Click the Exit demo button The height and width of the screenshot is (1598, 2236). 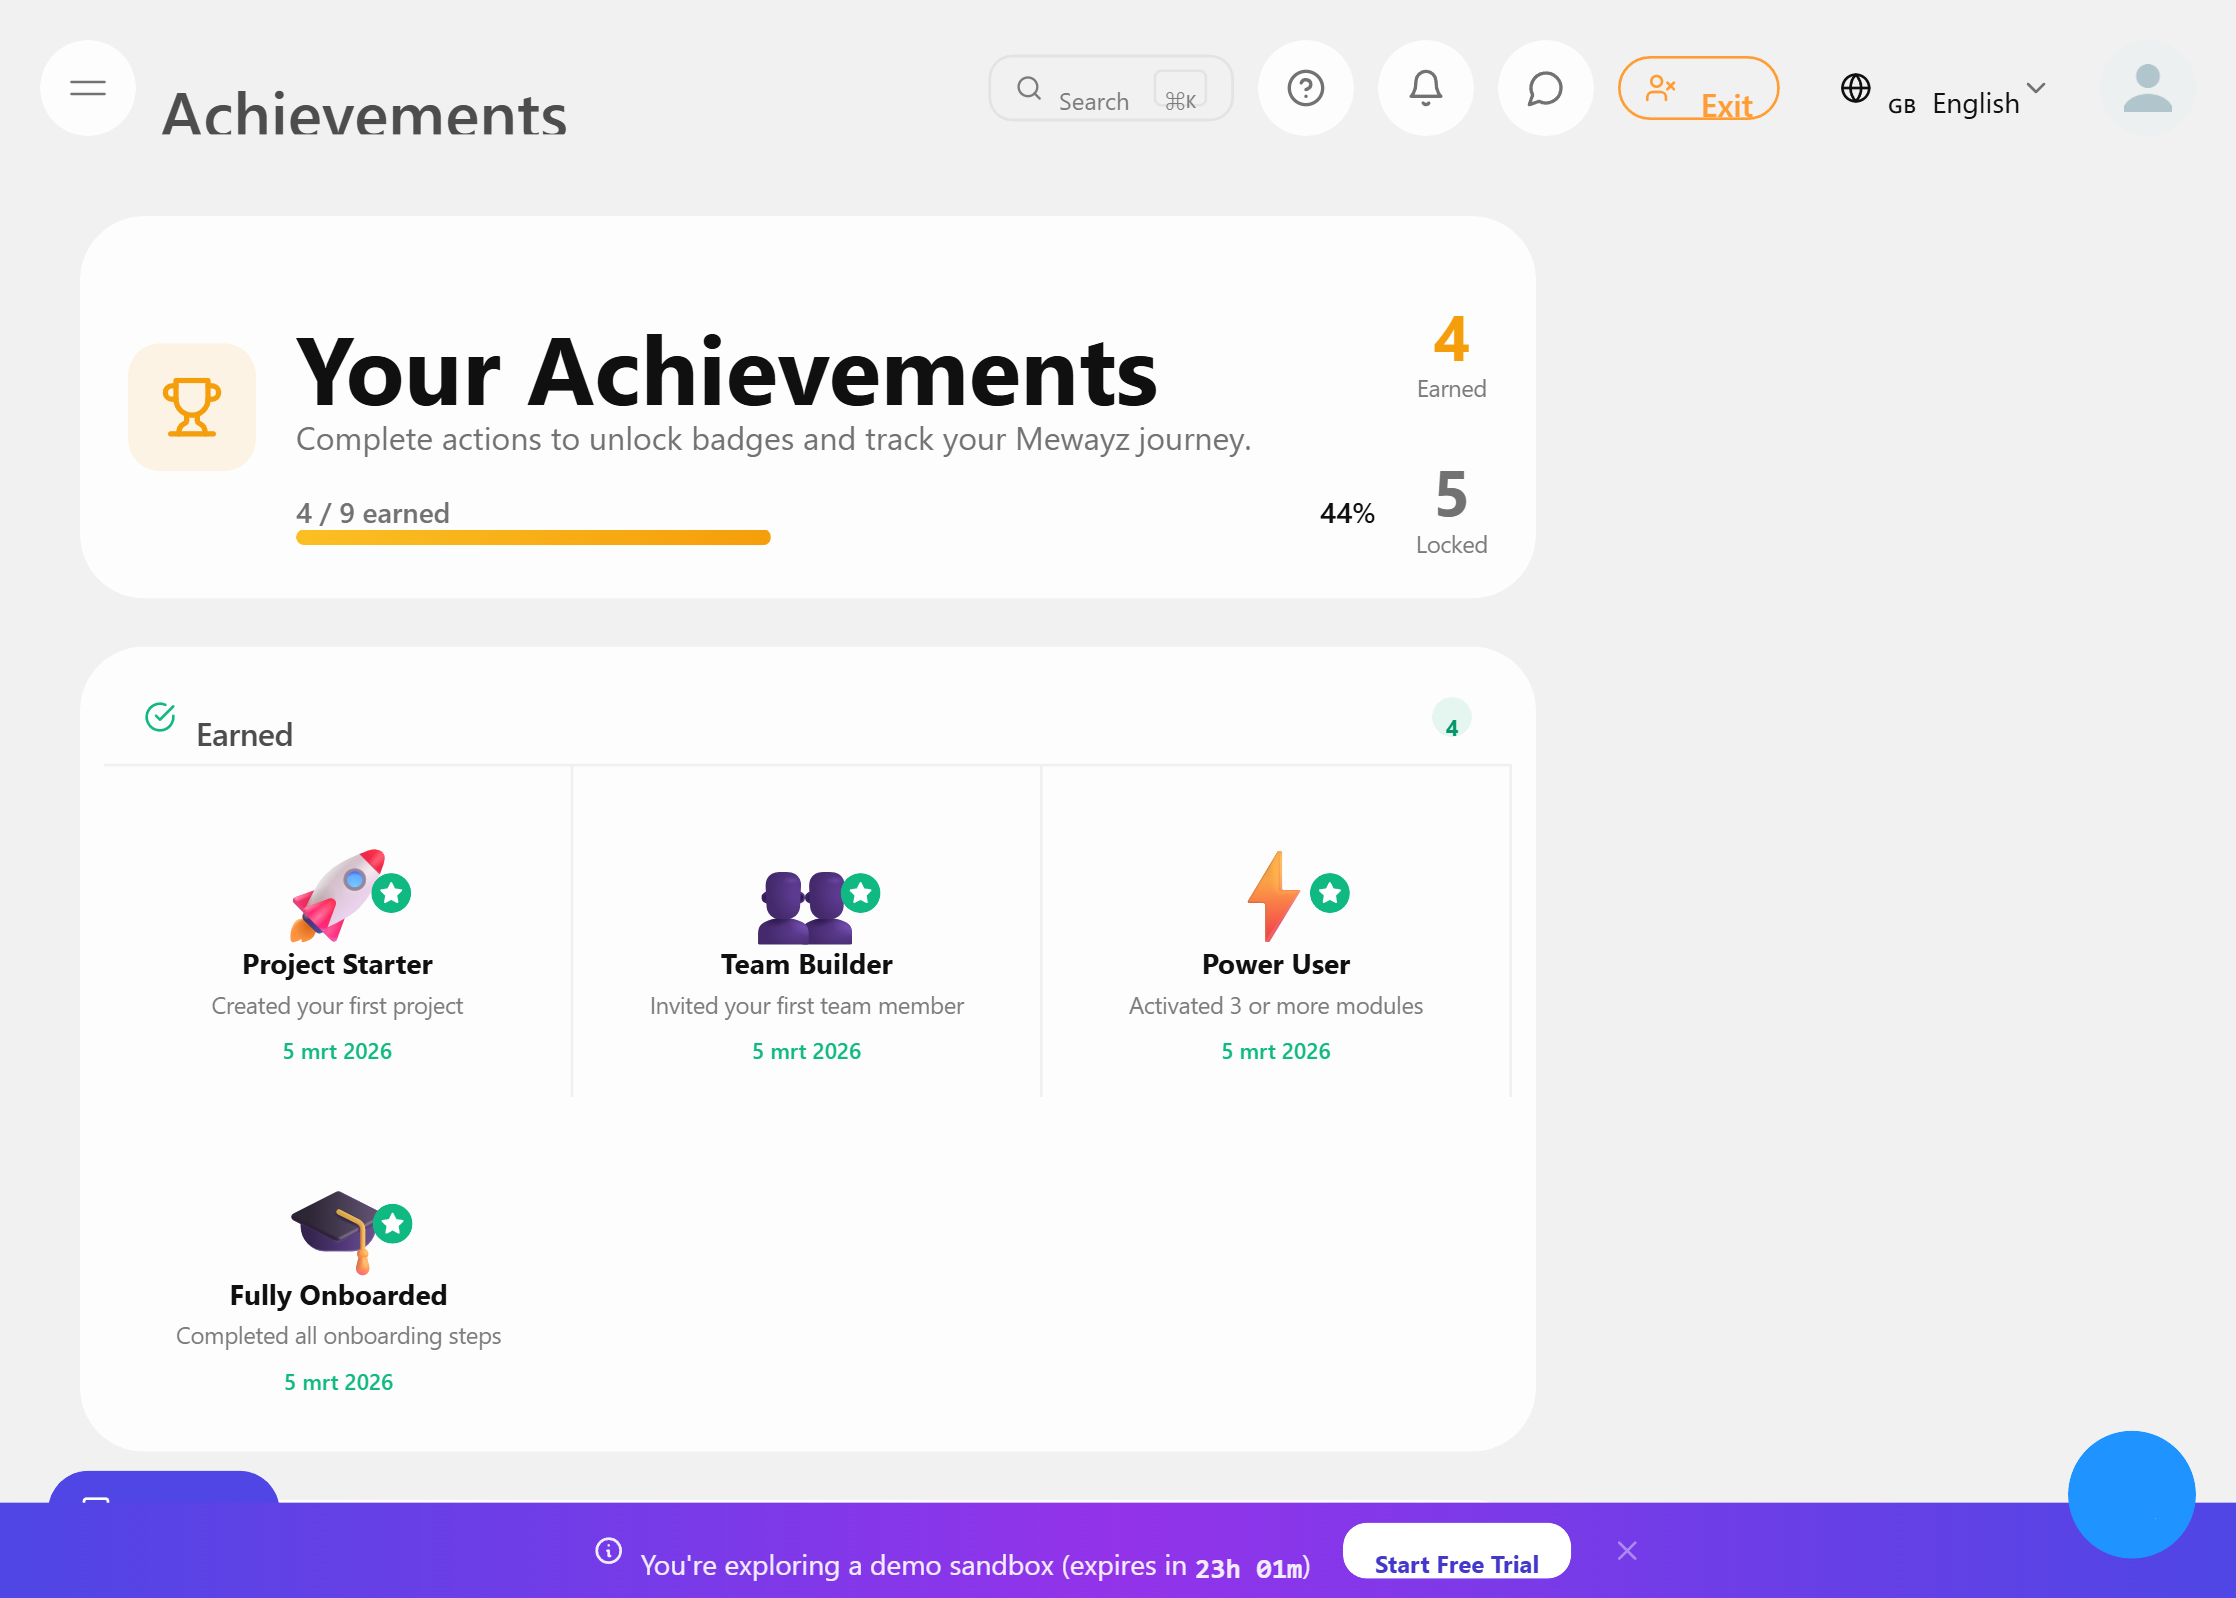[1698, 88]
